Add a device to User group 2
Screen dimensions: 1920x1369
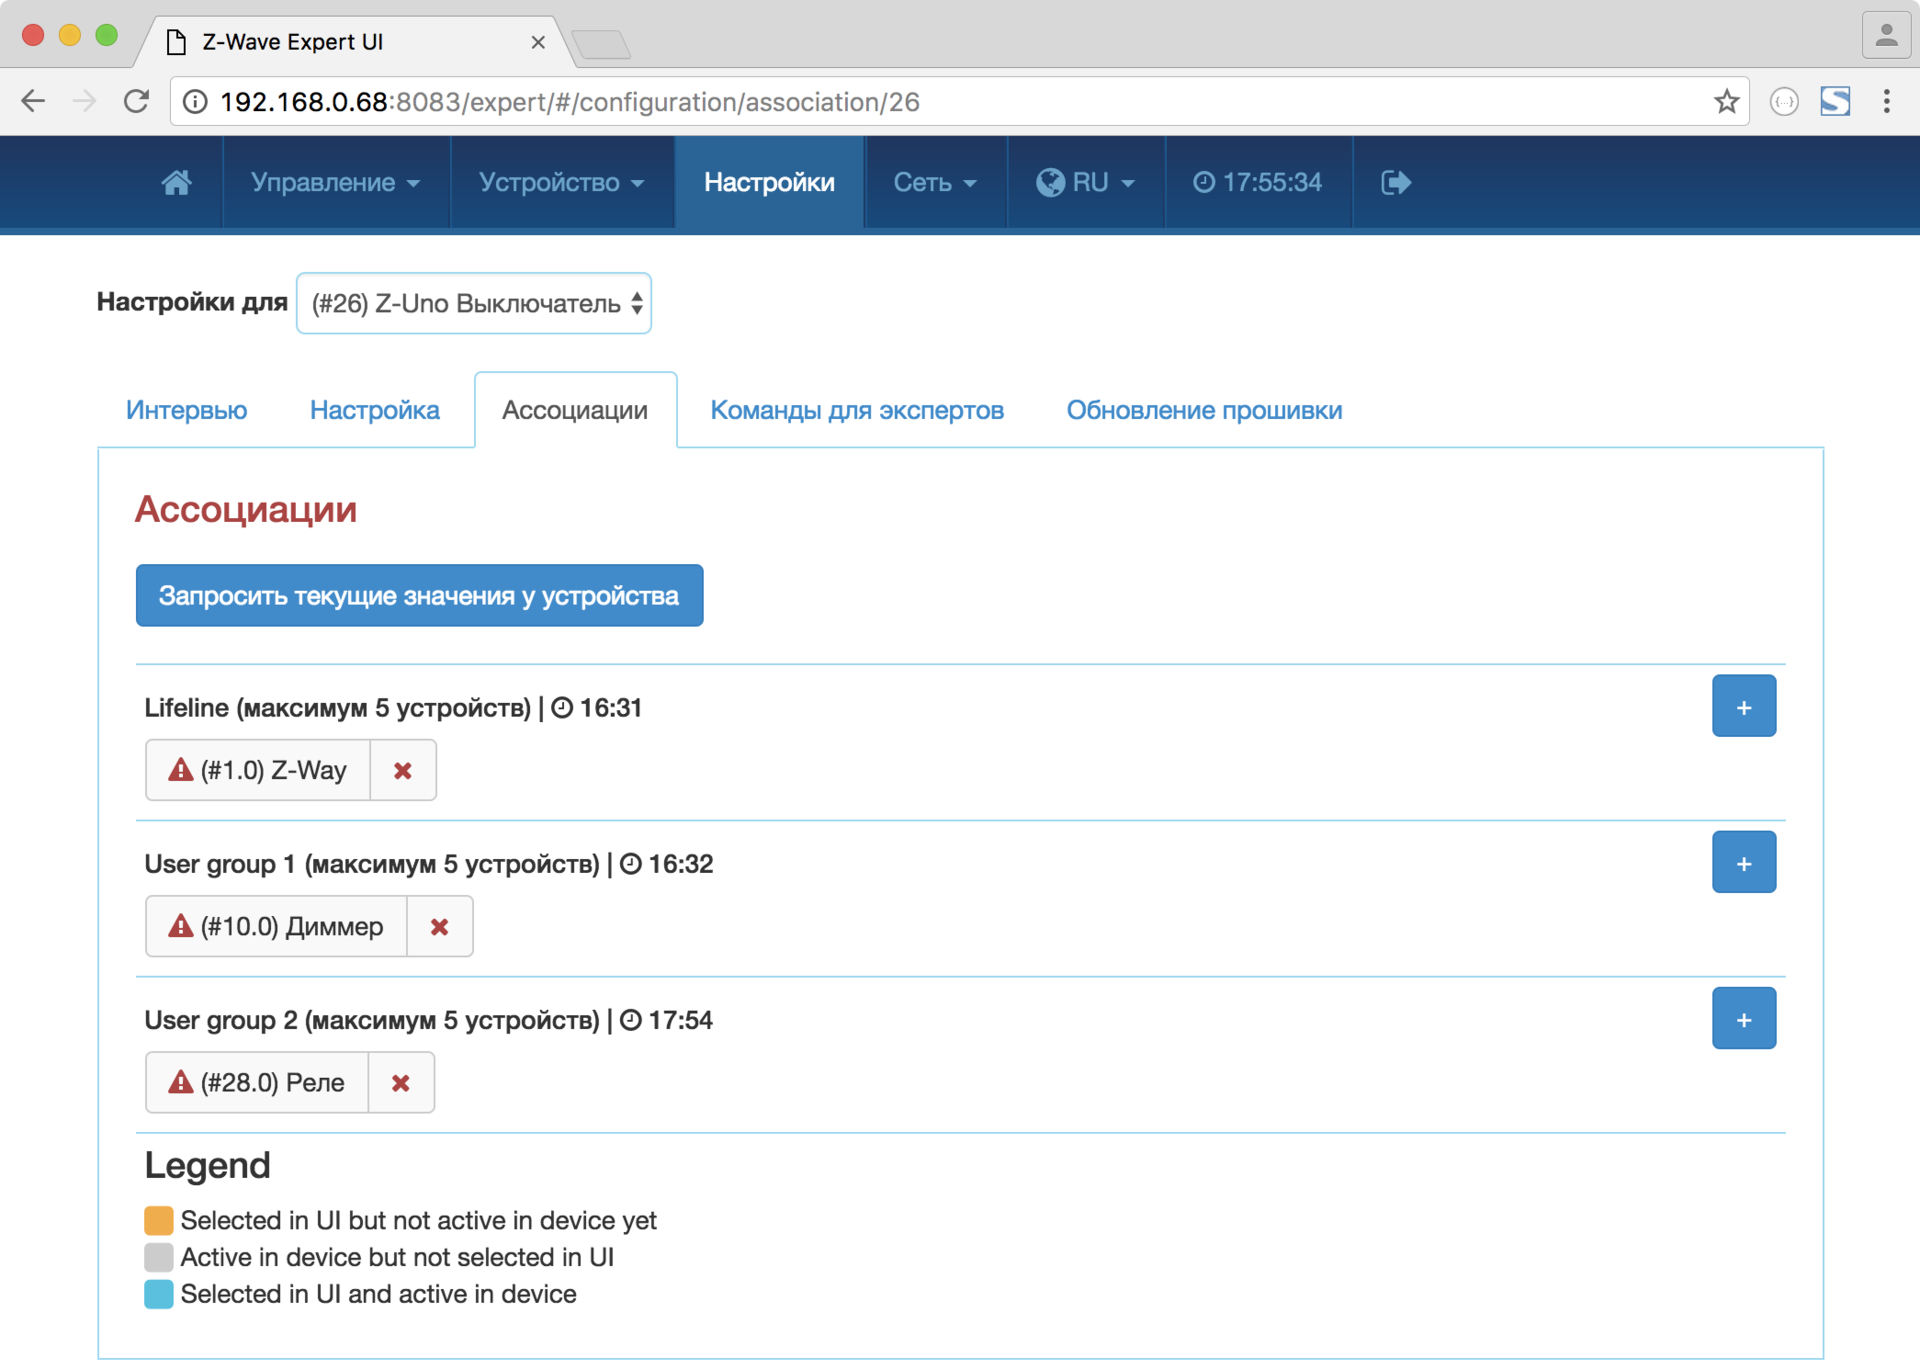click(x=1743, y=1018)
